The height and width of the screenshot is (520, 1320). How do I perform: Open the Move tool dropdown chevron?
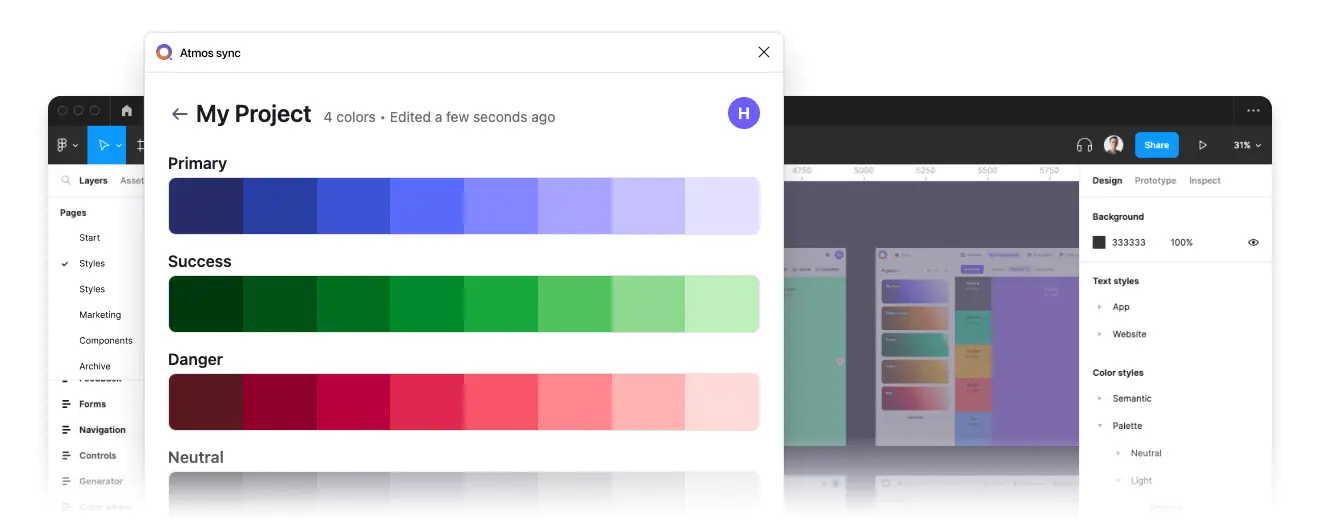(119, 146)
